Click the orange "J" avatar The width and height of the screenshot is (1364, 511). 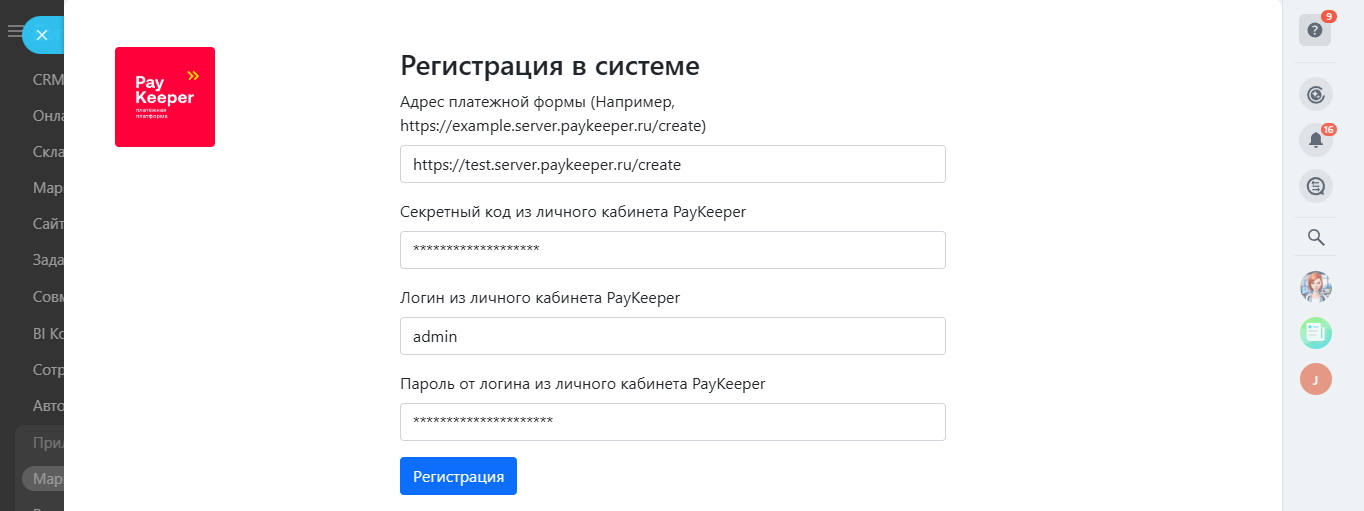[1316, 379]
